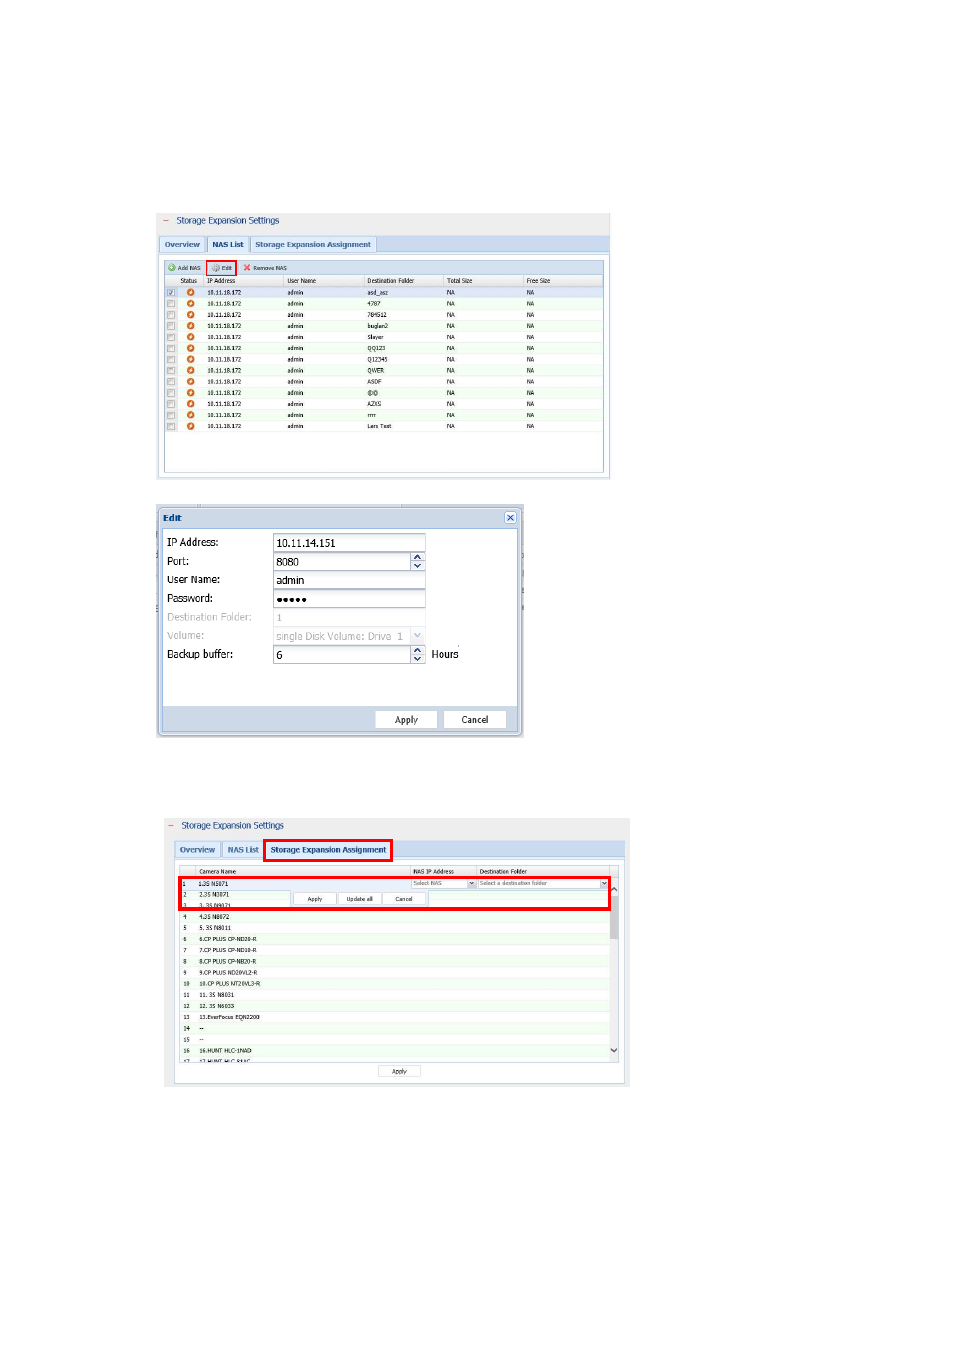The width and height of the screenshot is (954, 1350).
Task: Click the camera list scrollbar thumb
Action: point(614,915)
